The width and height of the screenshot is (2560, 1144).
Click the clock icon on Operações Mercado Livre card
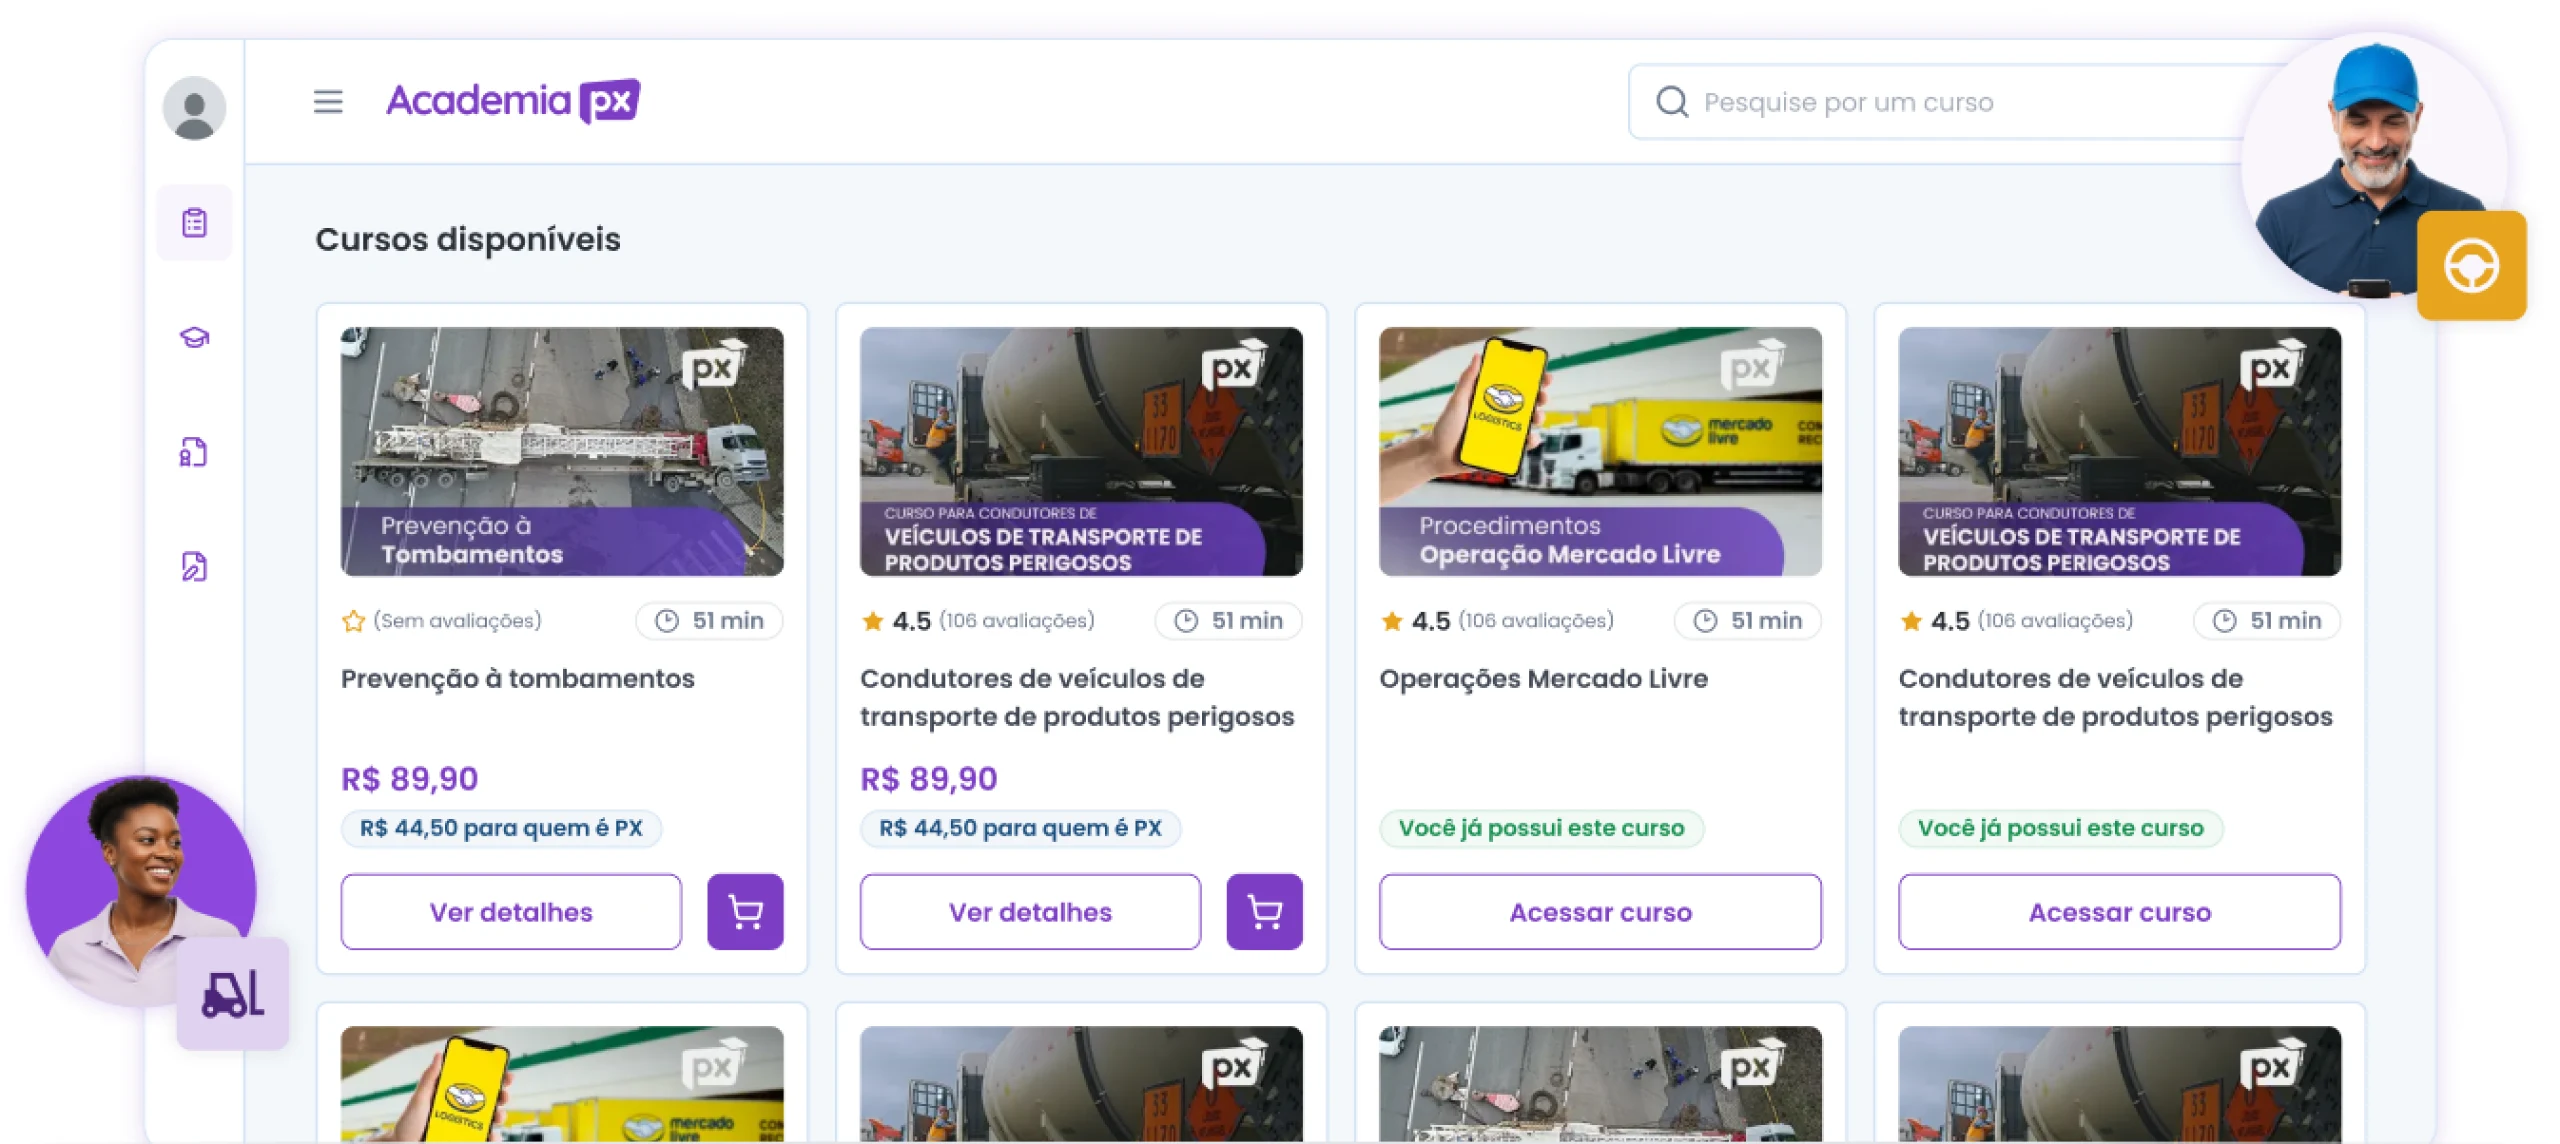(1705, 621)
